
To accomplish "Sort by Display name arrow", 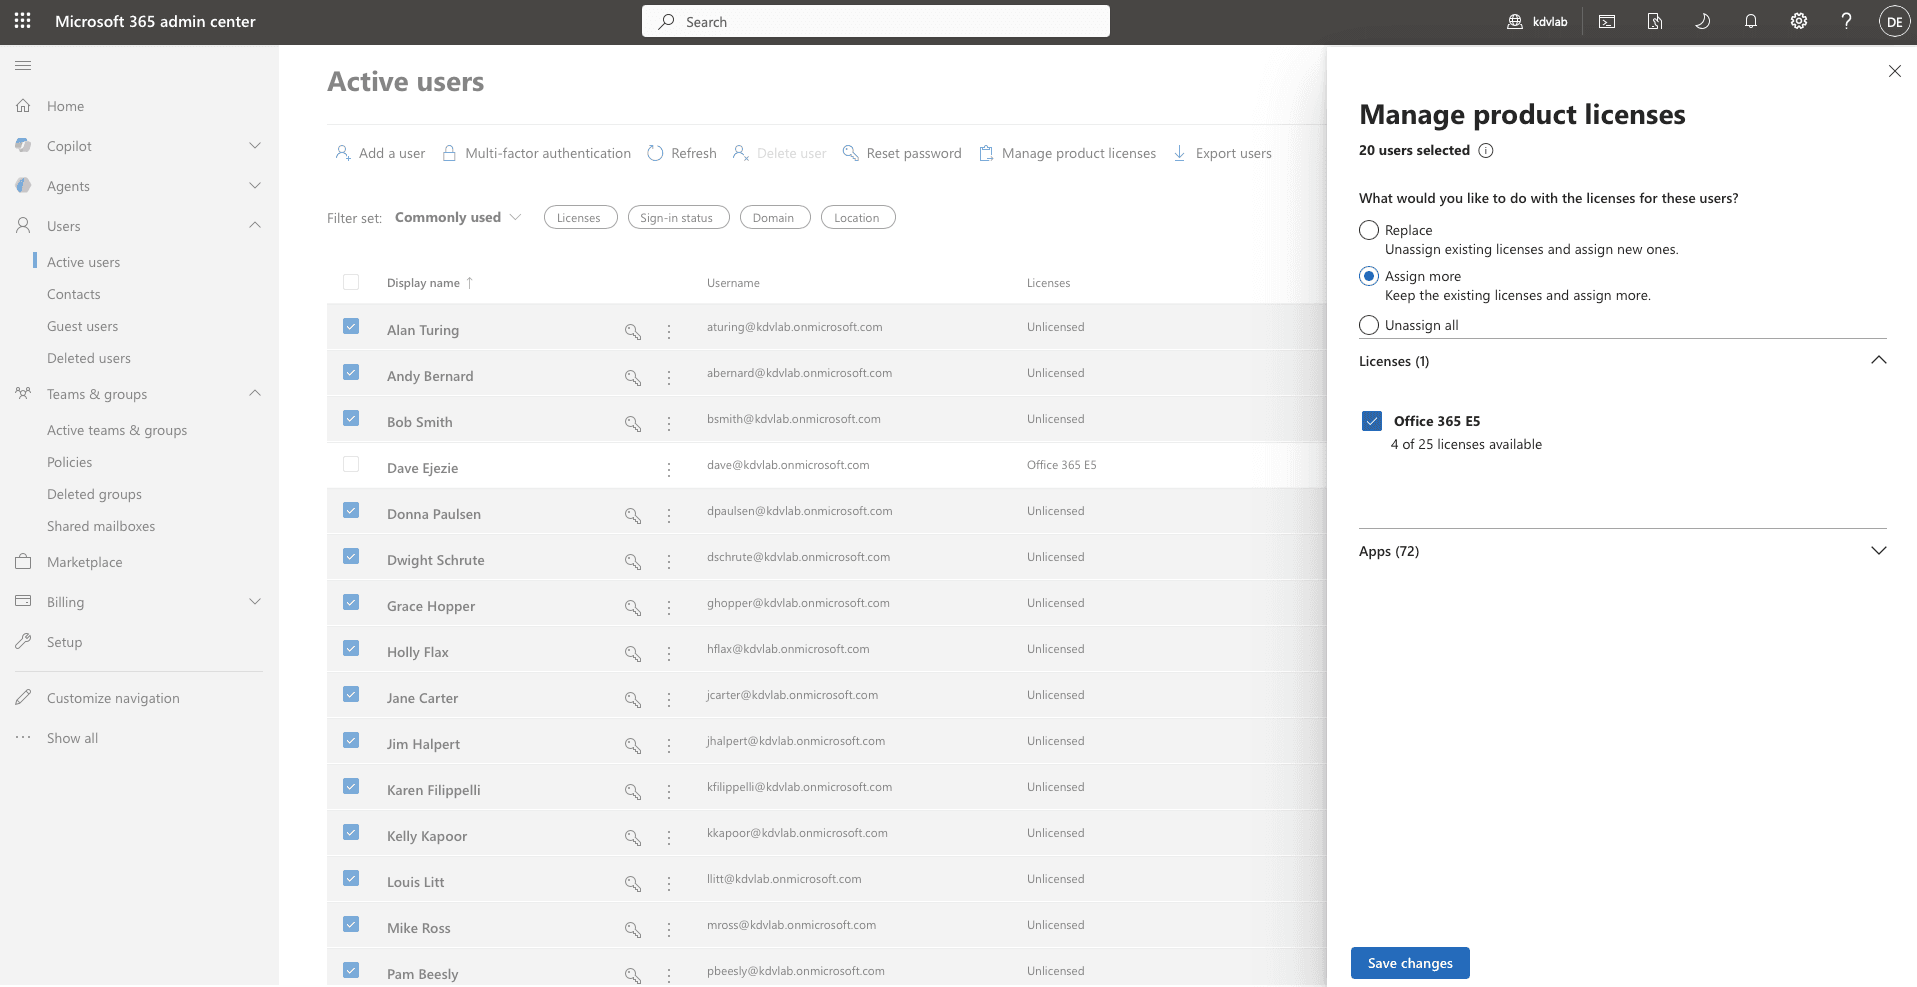I will coord(469,283).
